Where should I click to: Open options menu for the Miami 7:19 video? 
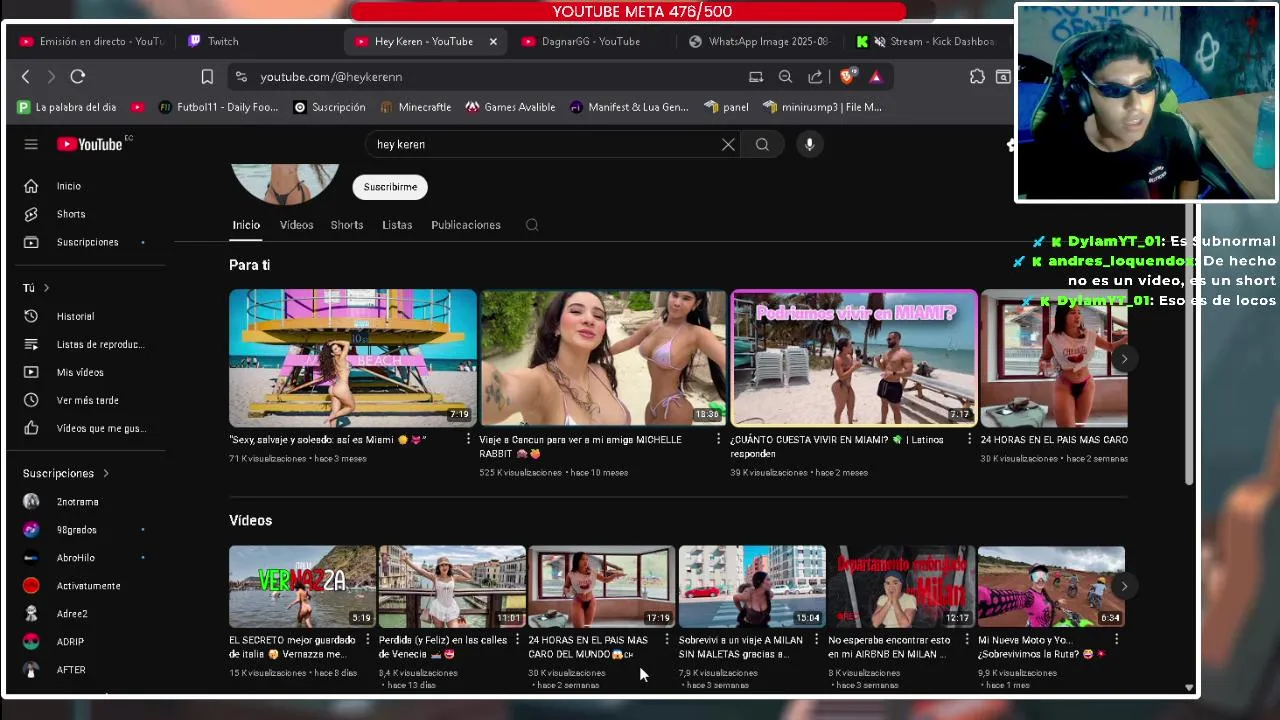tap(468, 440)
